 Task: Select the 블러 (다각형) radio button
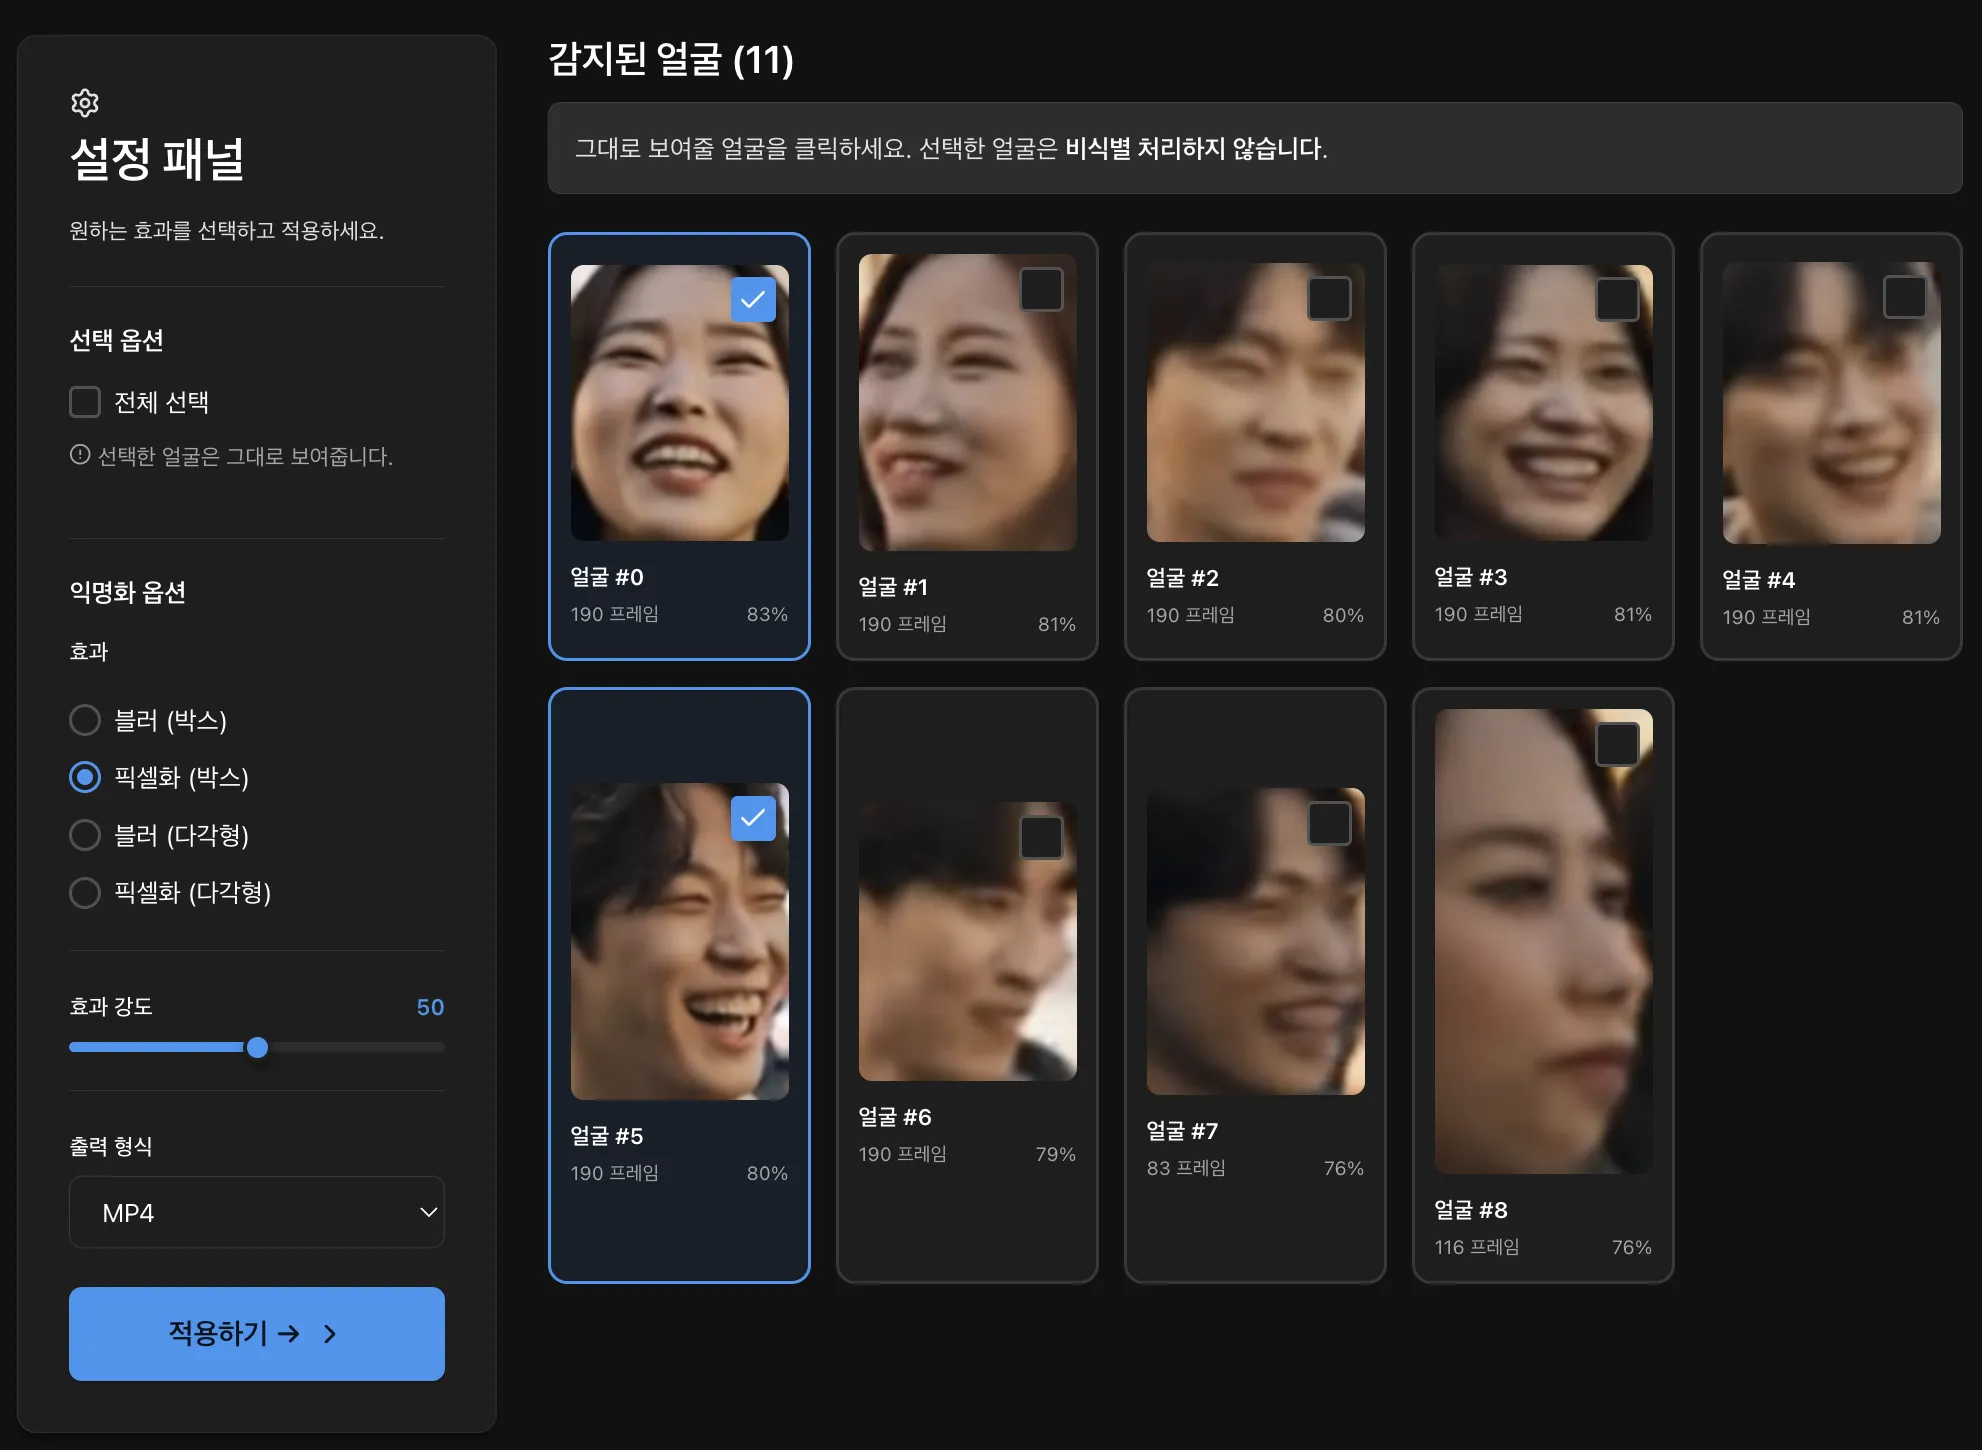[85, 835]
